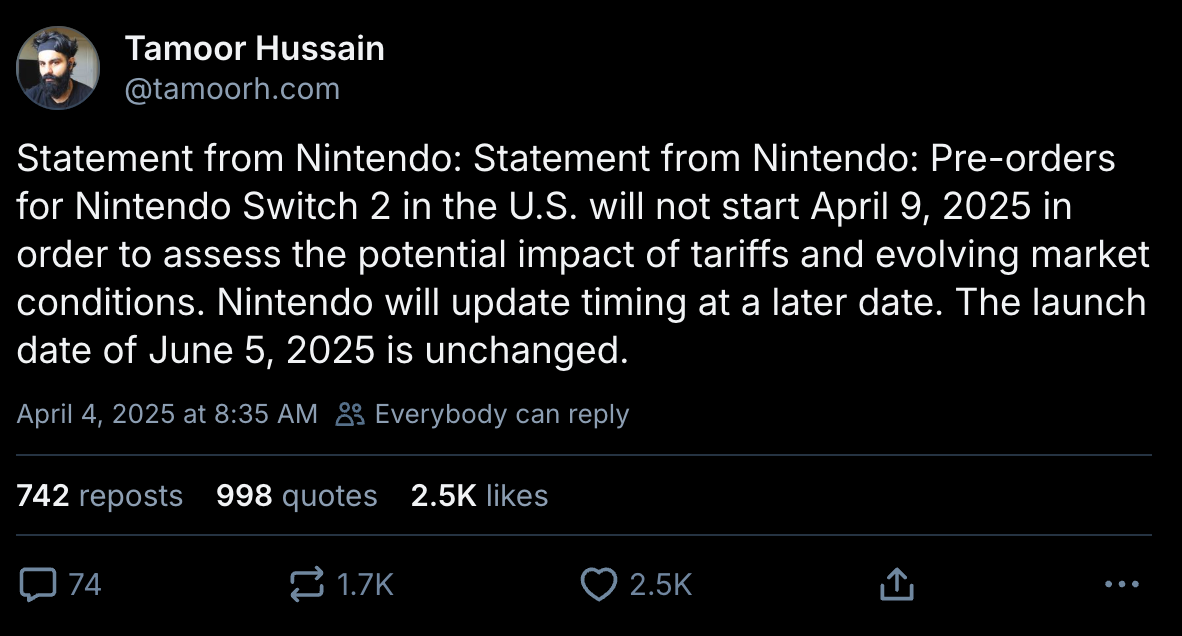Open Tamoor Hussain's profile avatar
Screen dimensions: 1182x636
tap(58, 68)
